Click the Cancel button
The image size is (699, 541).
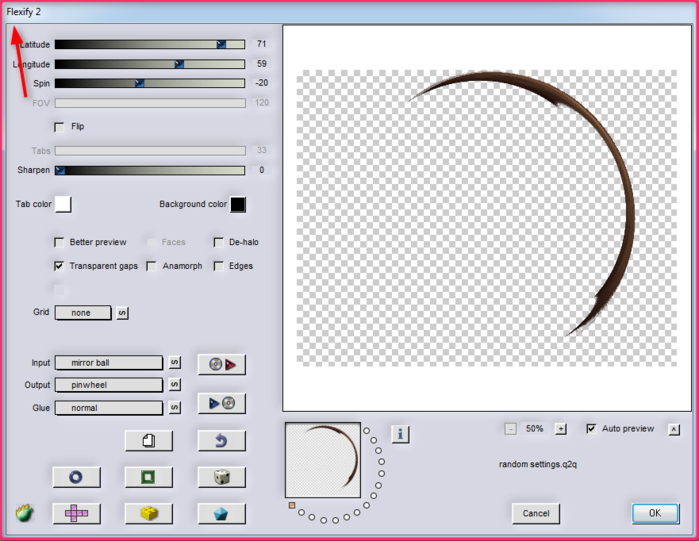[536, 513]
